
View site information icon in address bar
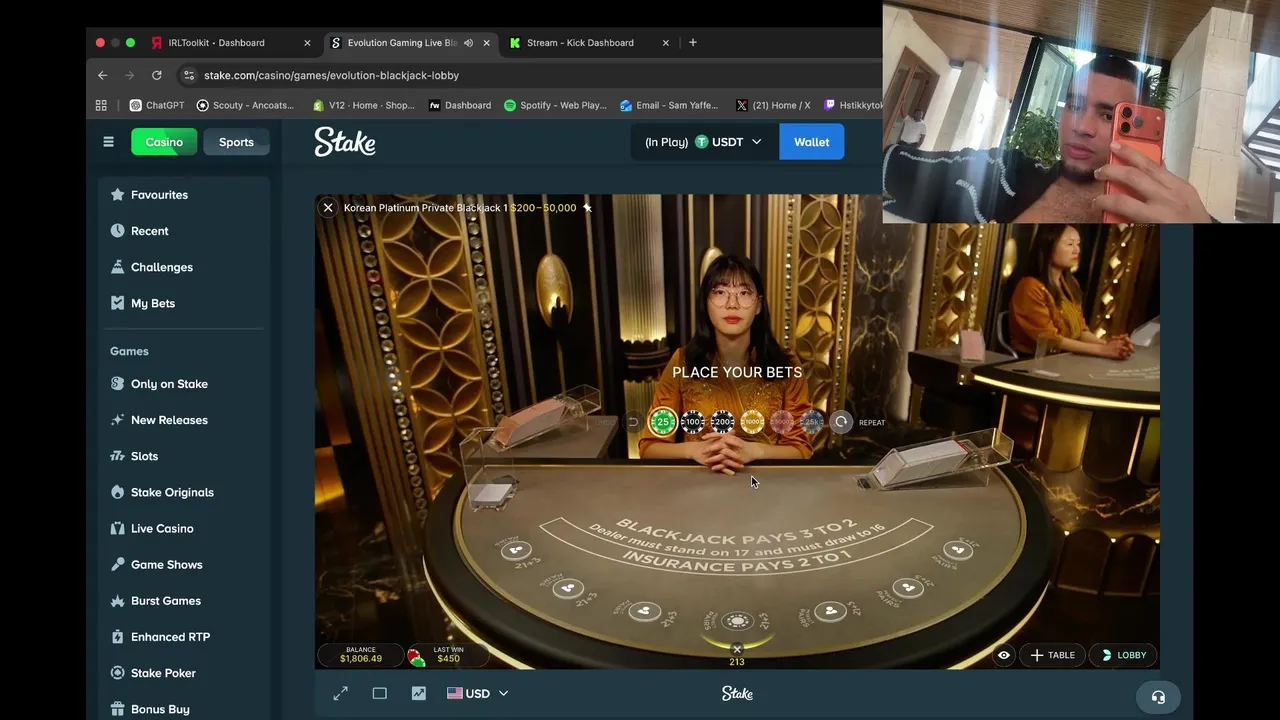tap(189, 75)
